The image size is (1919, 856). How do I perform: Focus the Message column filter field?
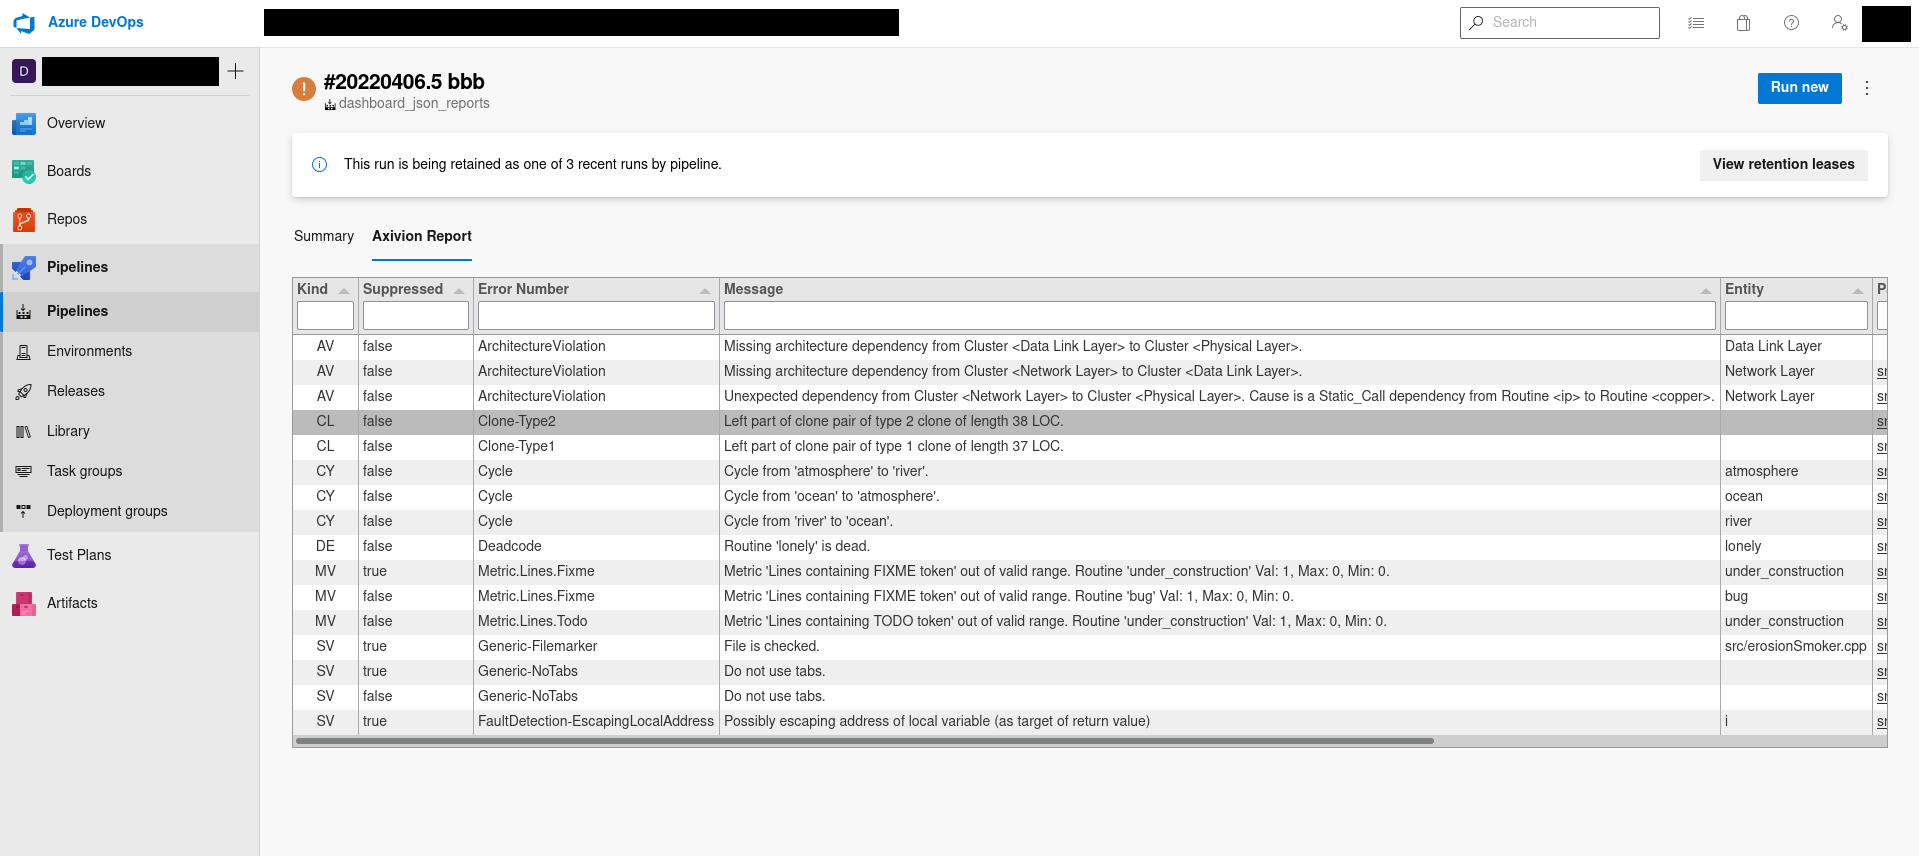pyautogui.click(x=1219, y=316)
